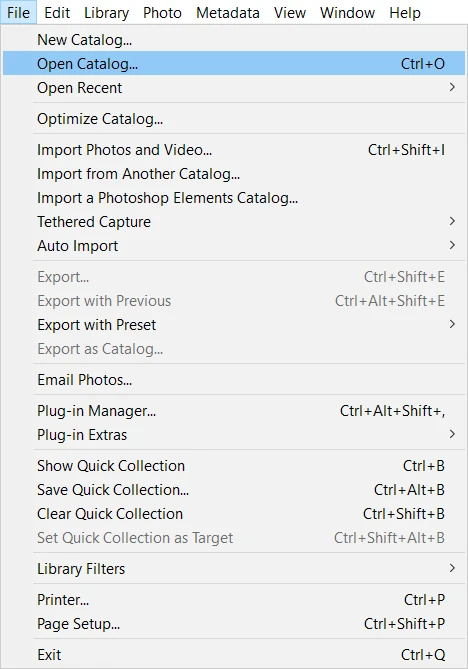The image size is (468, 669).
Task: Open the Plug-in Manager
Action: [234, 411]
